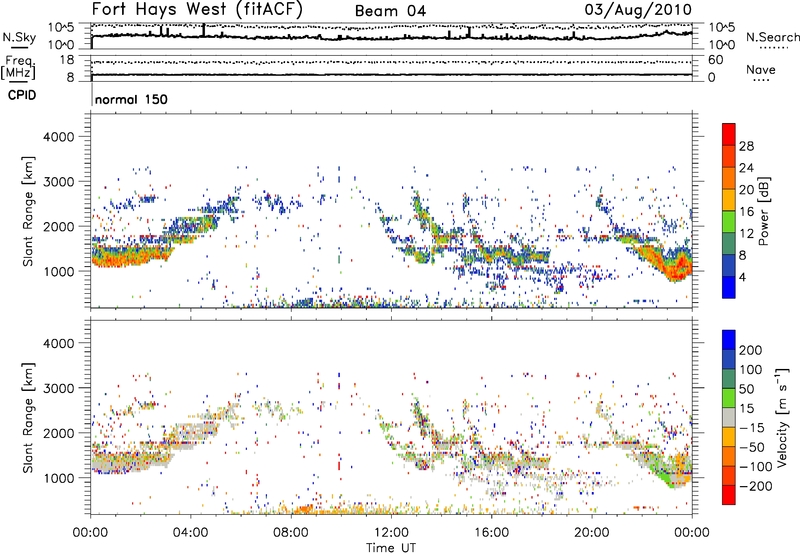Screen dimensions: 800x554
Task: Select the 'N.Search' legend label
Action: tap(772, 37)
